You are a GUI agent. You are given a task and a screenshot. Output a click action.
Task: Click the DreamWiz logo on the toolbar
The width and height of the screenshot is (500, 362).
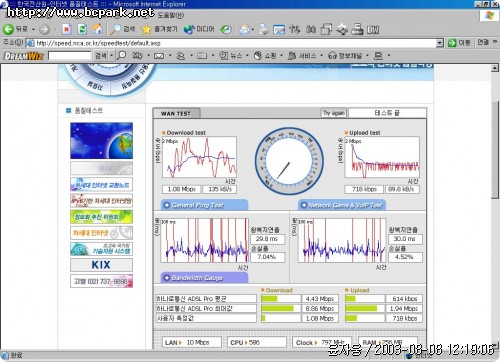click(23, 56)
